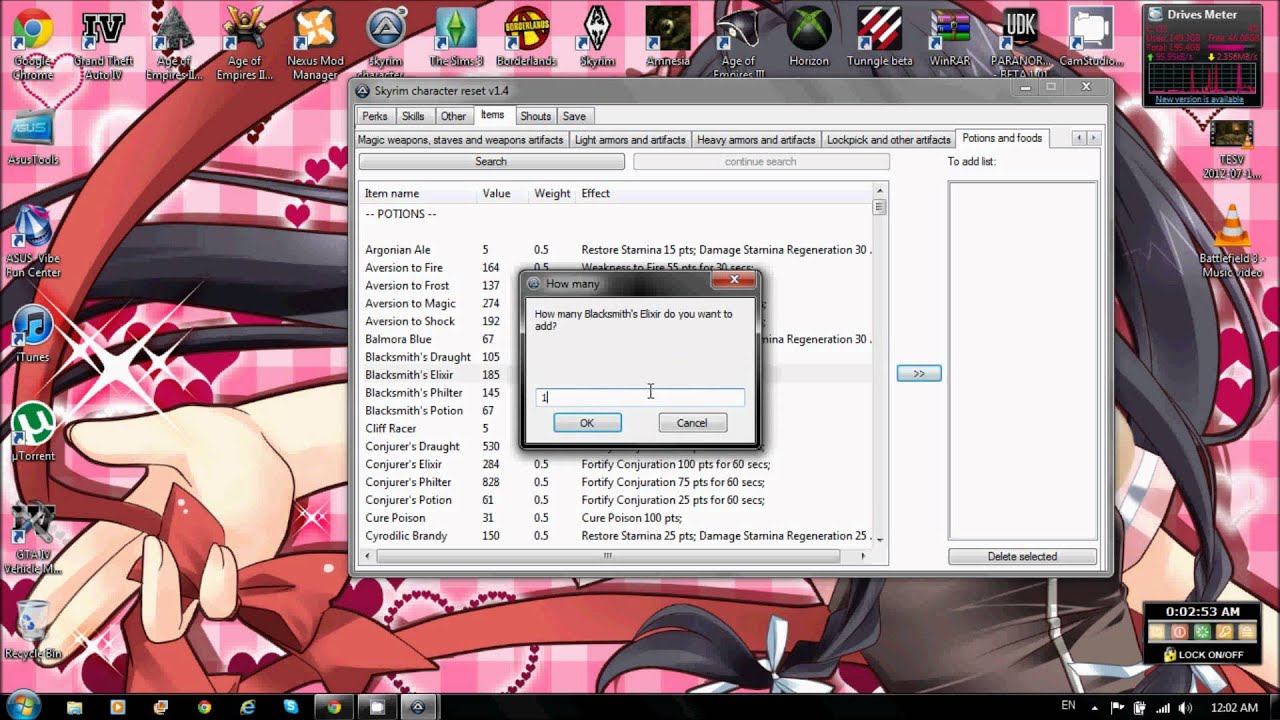This screenshot has width=1280, height=720.
Task: Select the Cyrodilic Brandy row
Action: (x=616, y=536)
